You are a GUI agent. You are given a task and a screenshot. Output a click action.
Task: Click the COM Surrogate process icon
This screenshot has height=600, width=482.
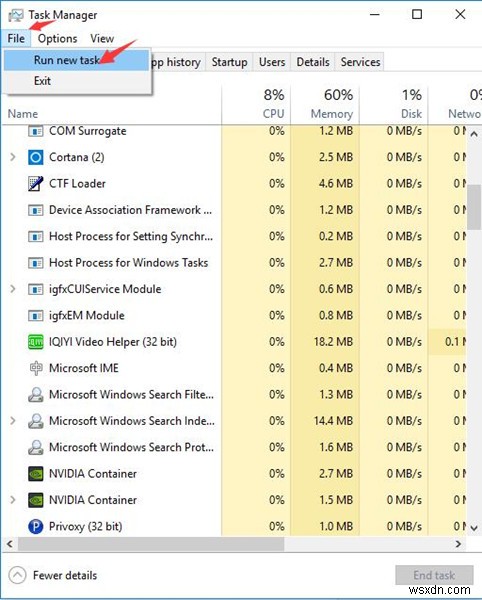pos(36,131)
